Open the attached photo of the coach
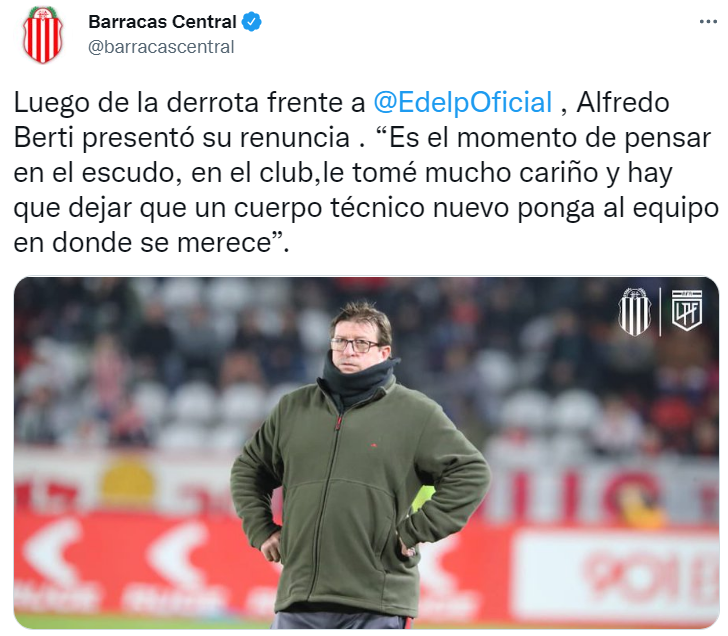Viewport: 728px width, 636px height. coord(366,453)
